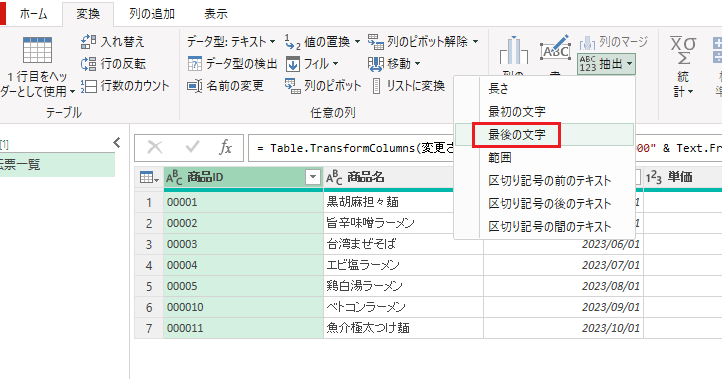Click リストに変換 icon
722x379 pixels.
tap(376, 86)
